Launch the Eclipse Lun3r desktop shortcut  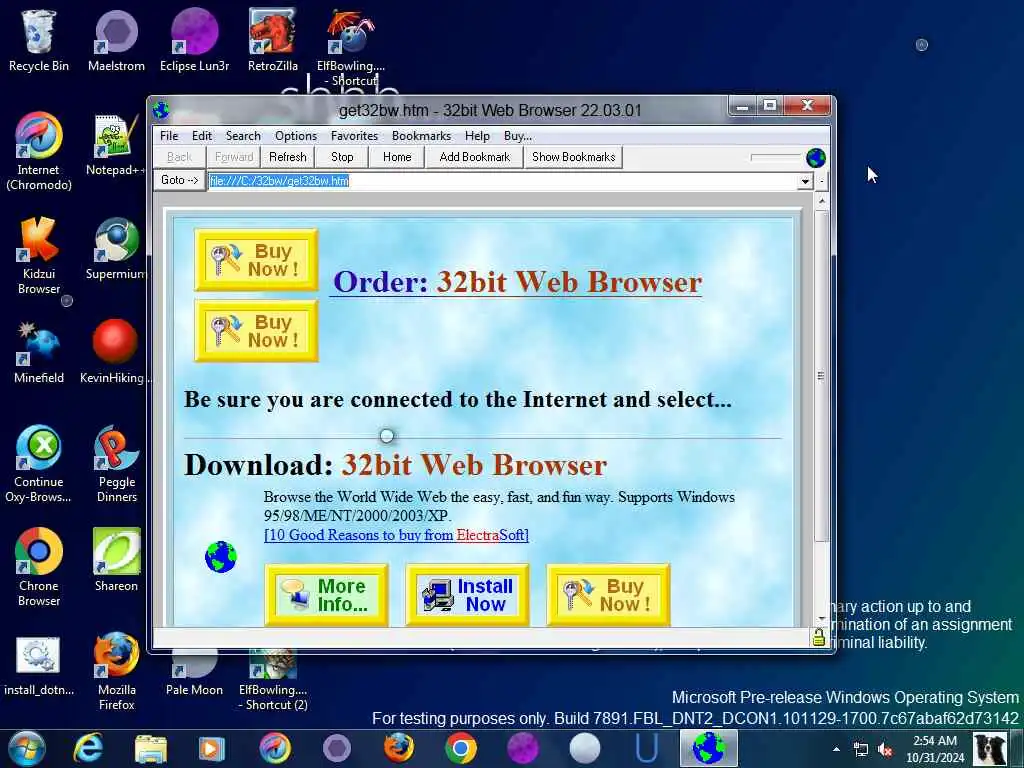coord(194,39)
